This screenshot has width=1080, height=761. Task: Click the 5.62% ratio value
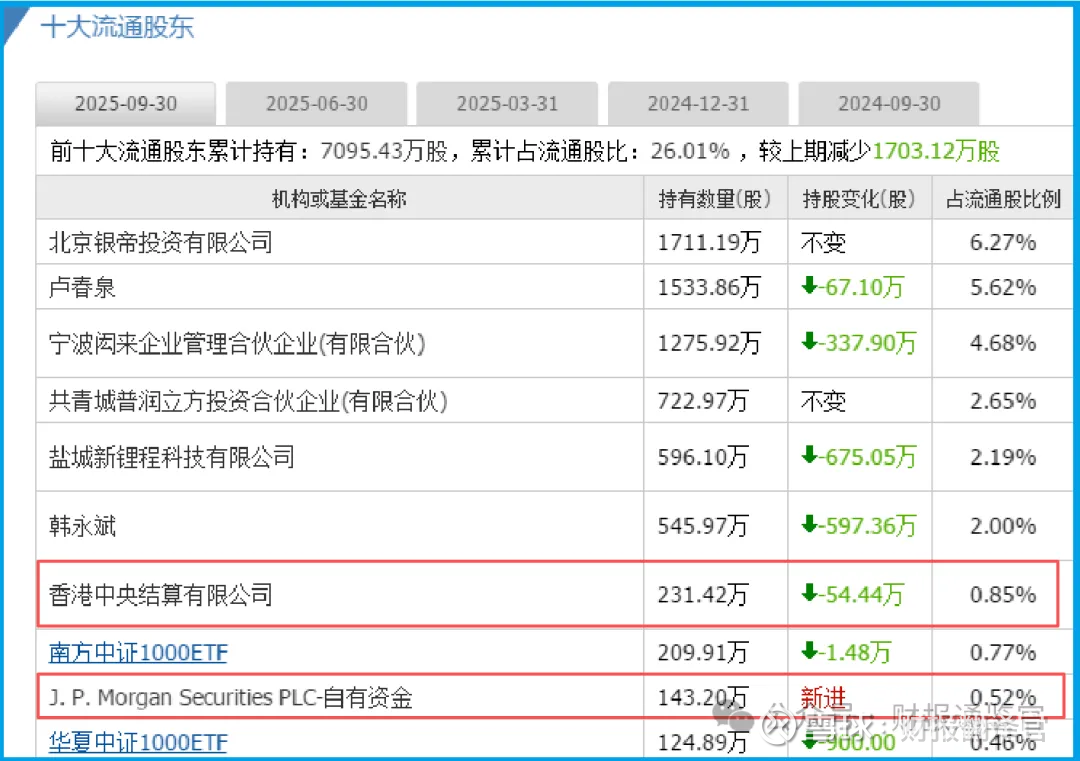[x=1003, y=287]
